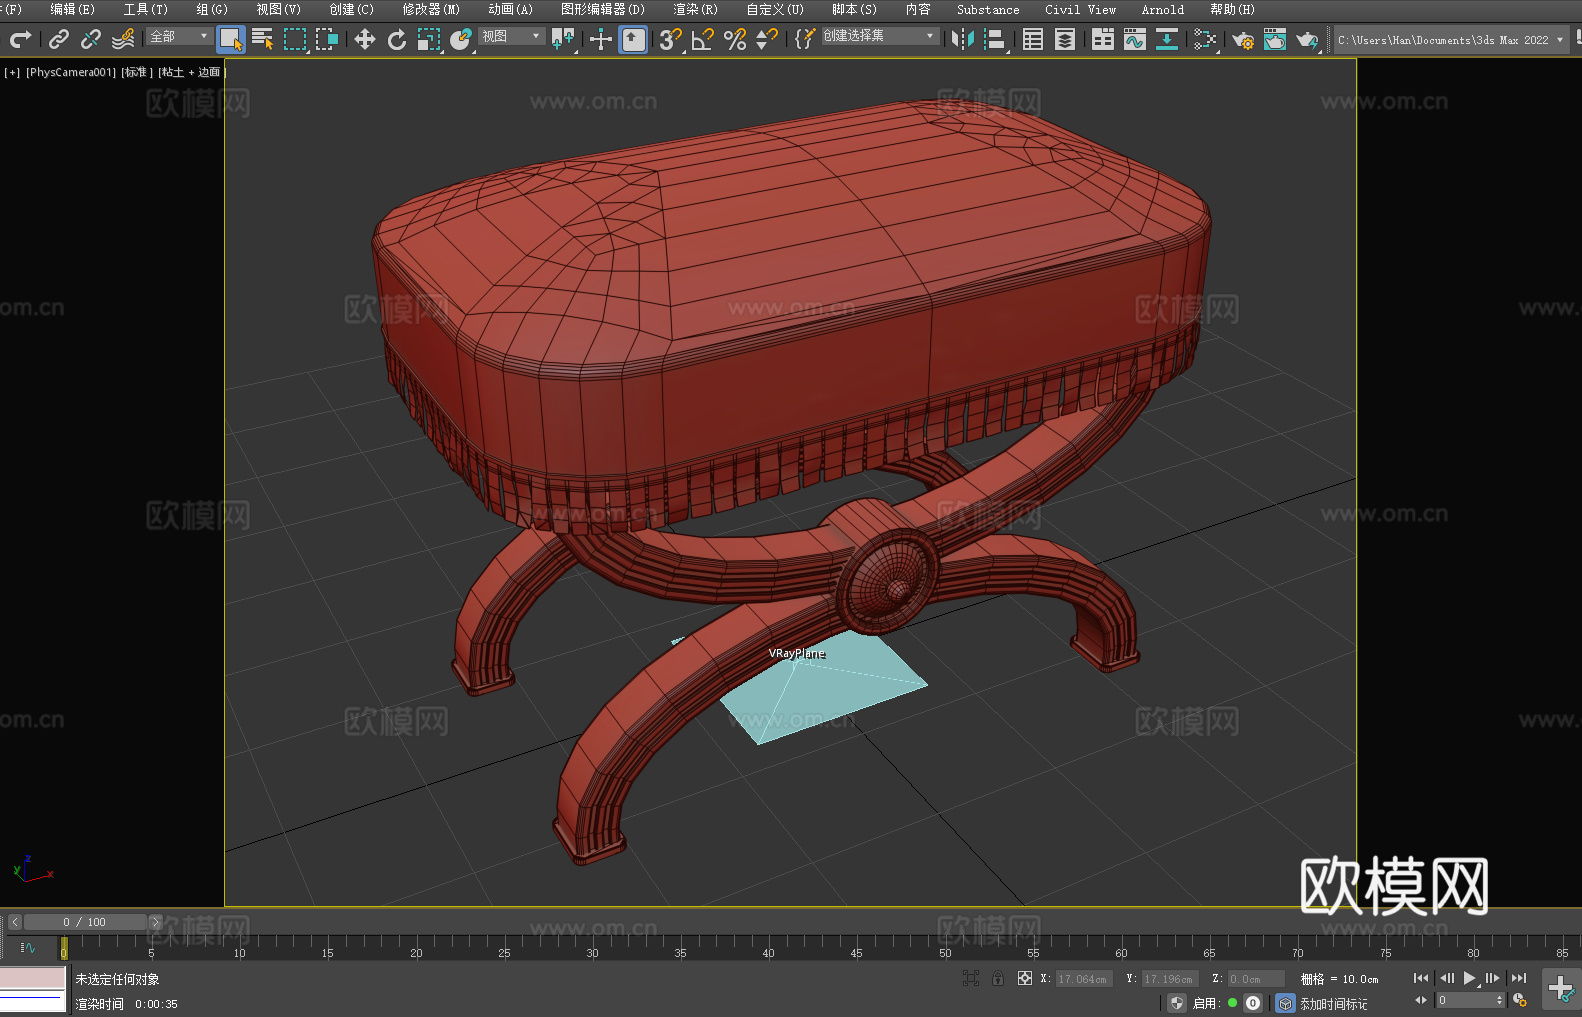This screenshot has width=1582, height=1017.
Task: Click the Select and Manipulate icon
Action: [x=600, y=39]
